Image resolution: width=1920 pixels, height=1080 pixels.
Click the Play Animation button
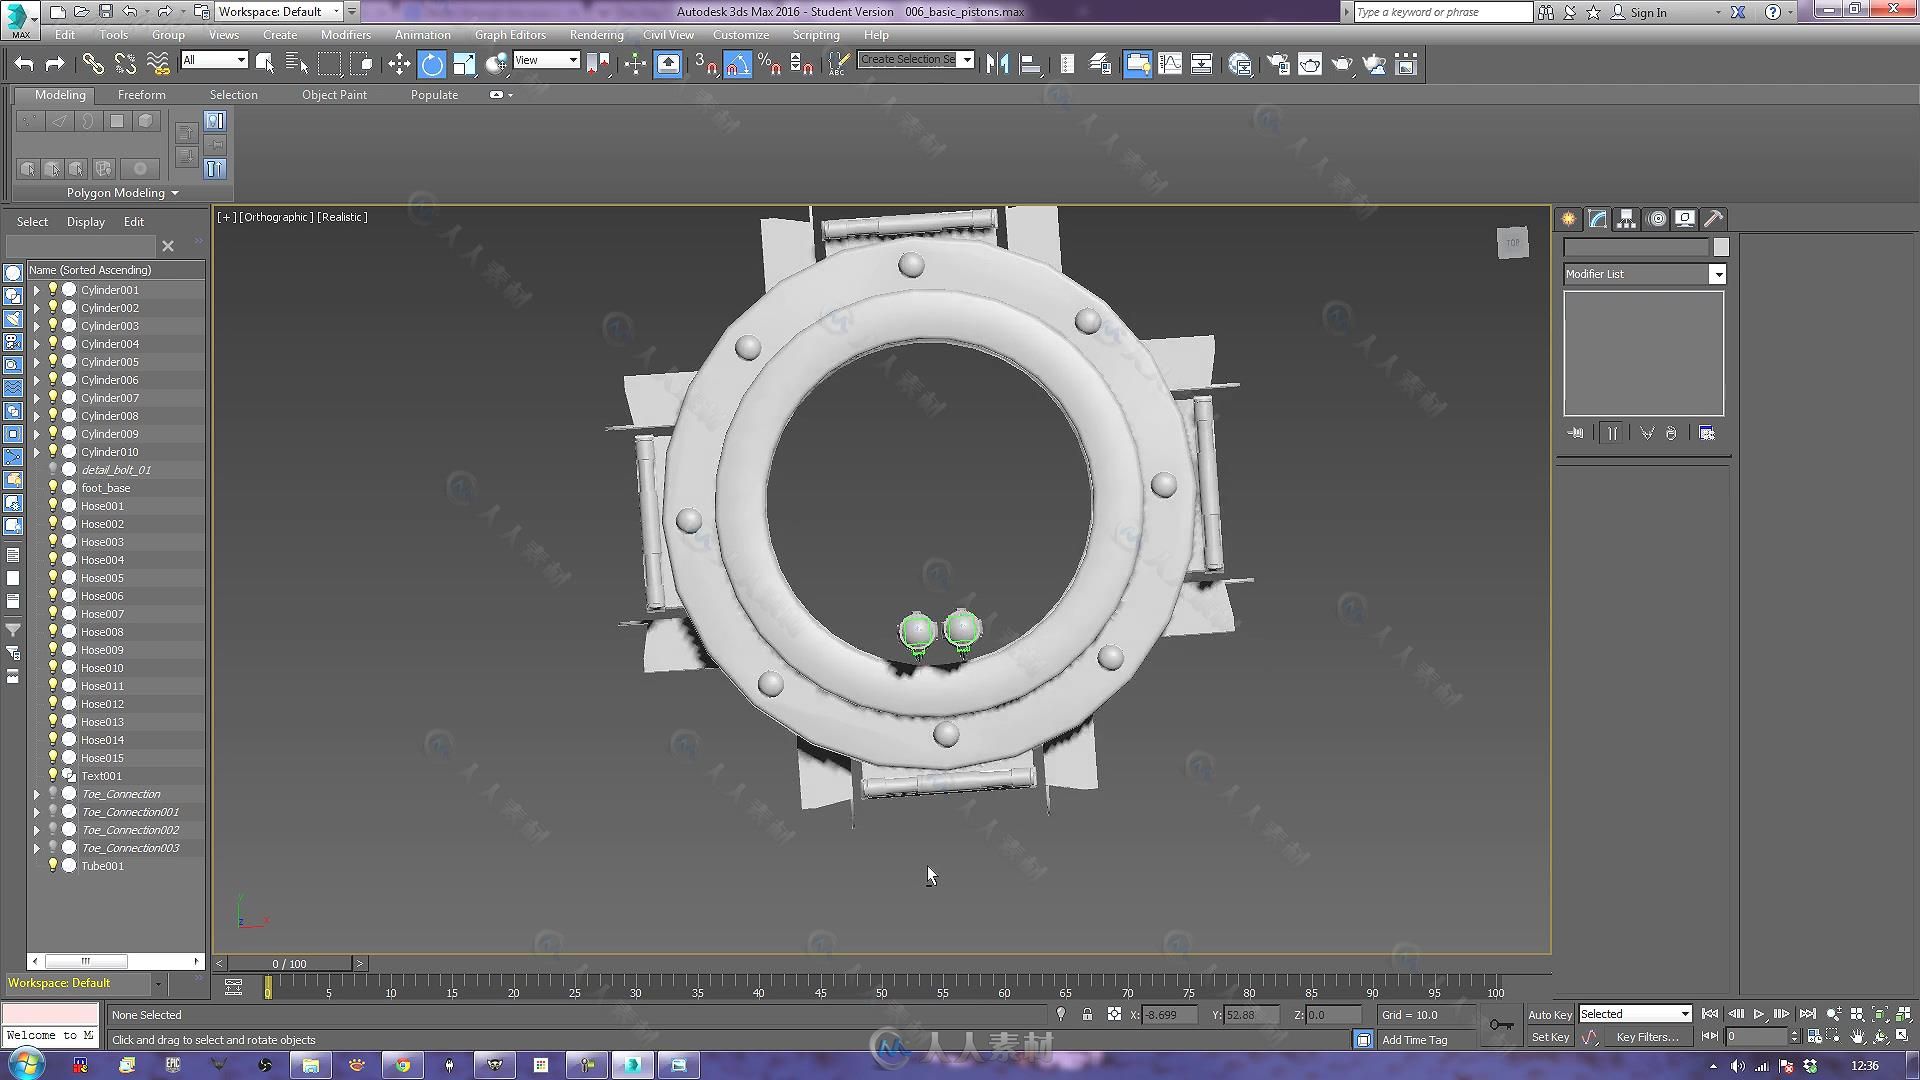1758,1014
